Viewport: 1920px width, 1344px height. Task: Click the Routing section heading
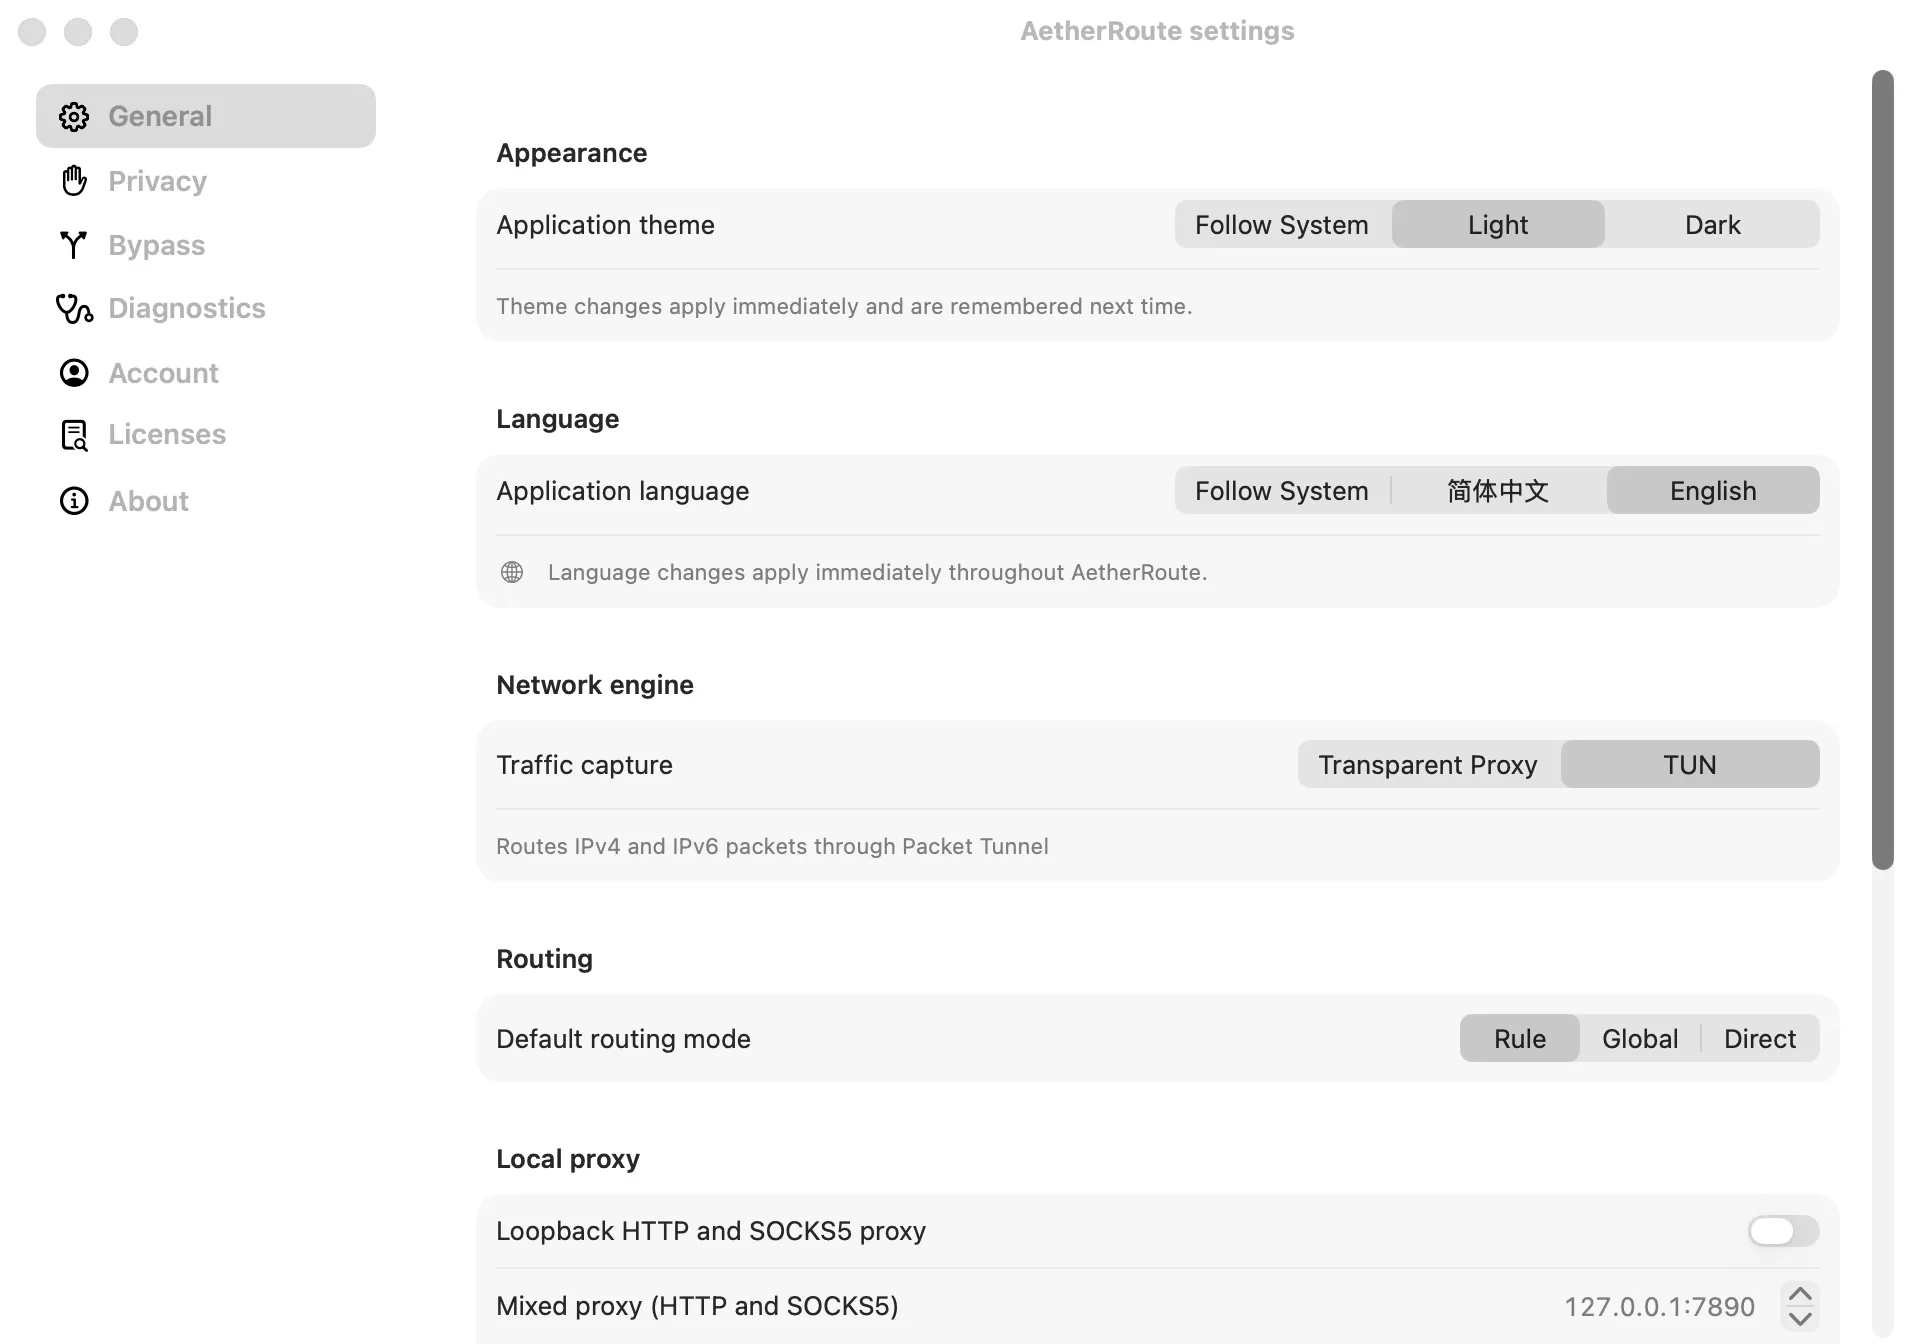coord(545,959)
